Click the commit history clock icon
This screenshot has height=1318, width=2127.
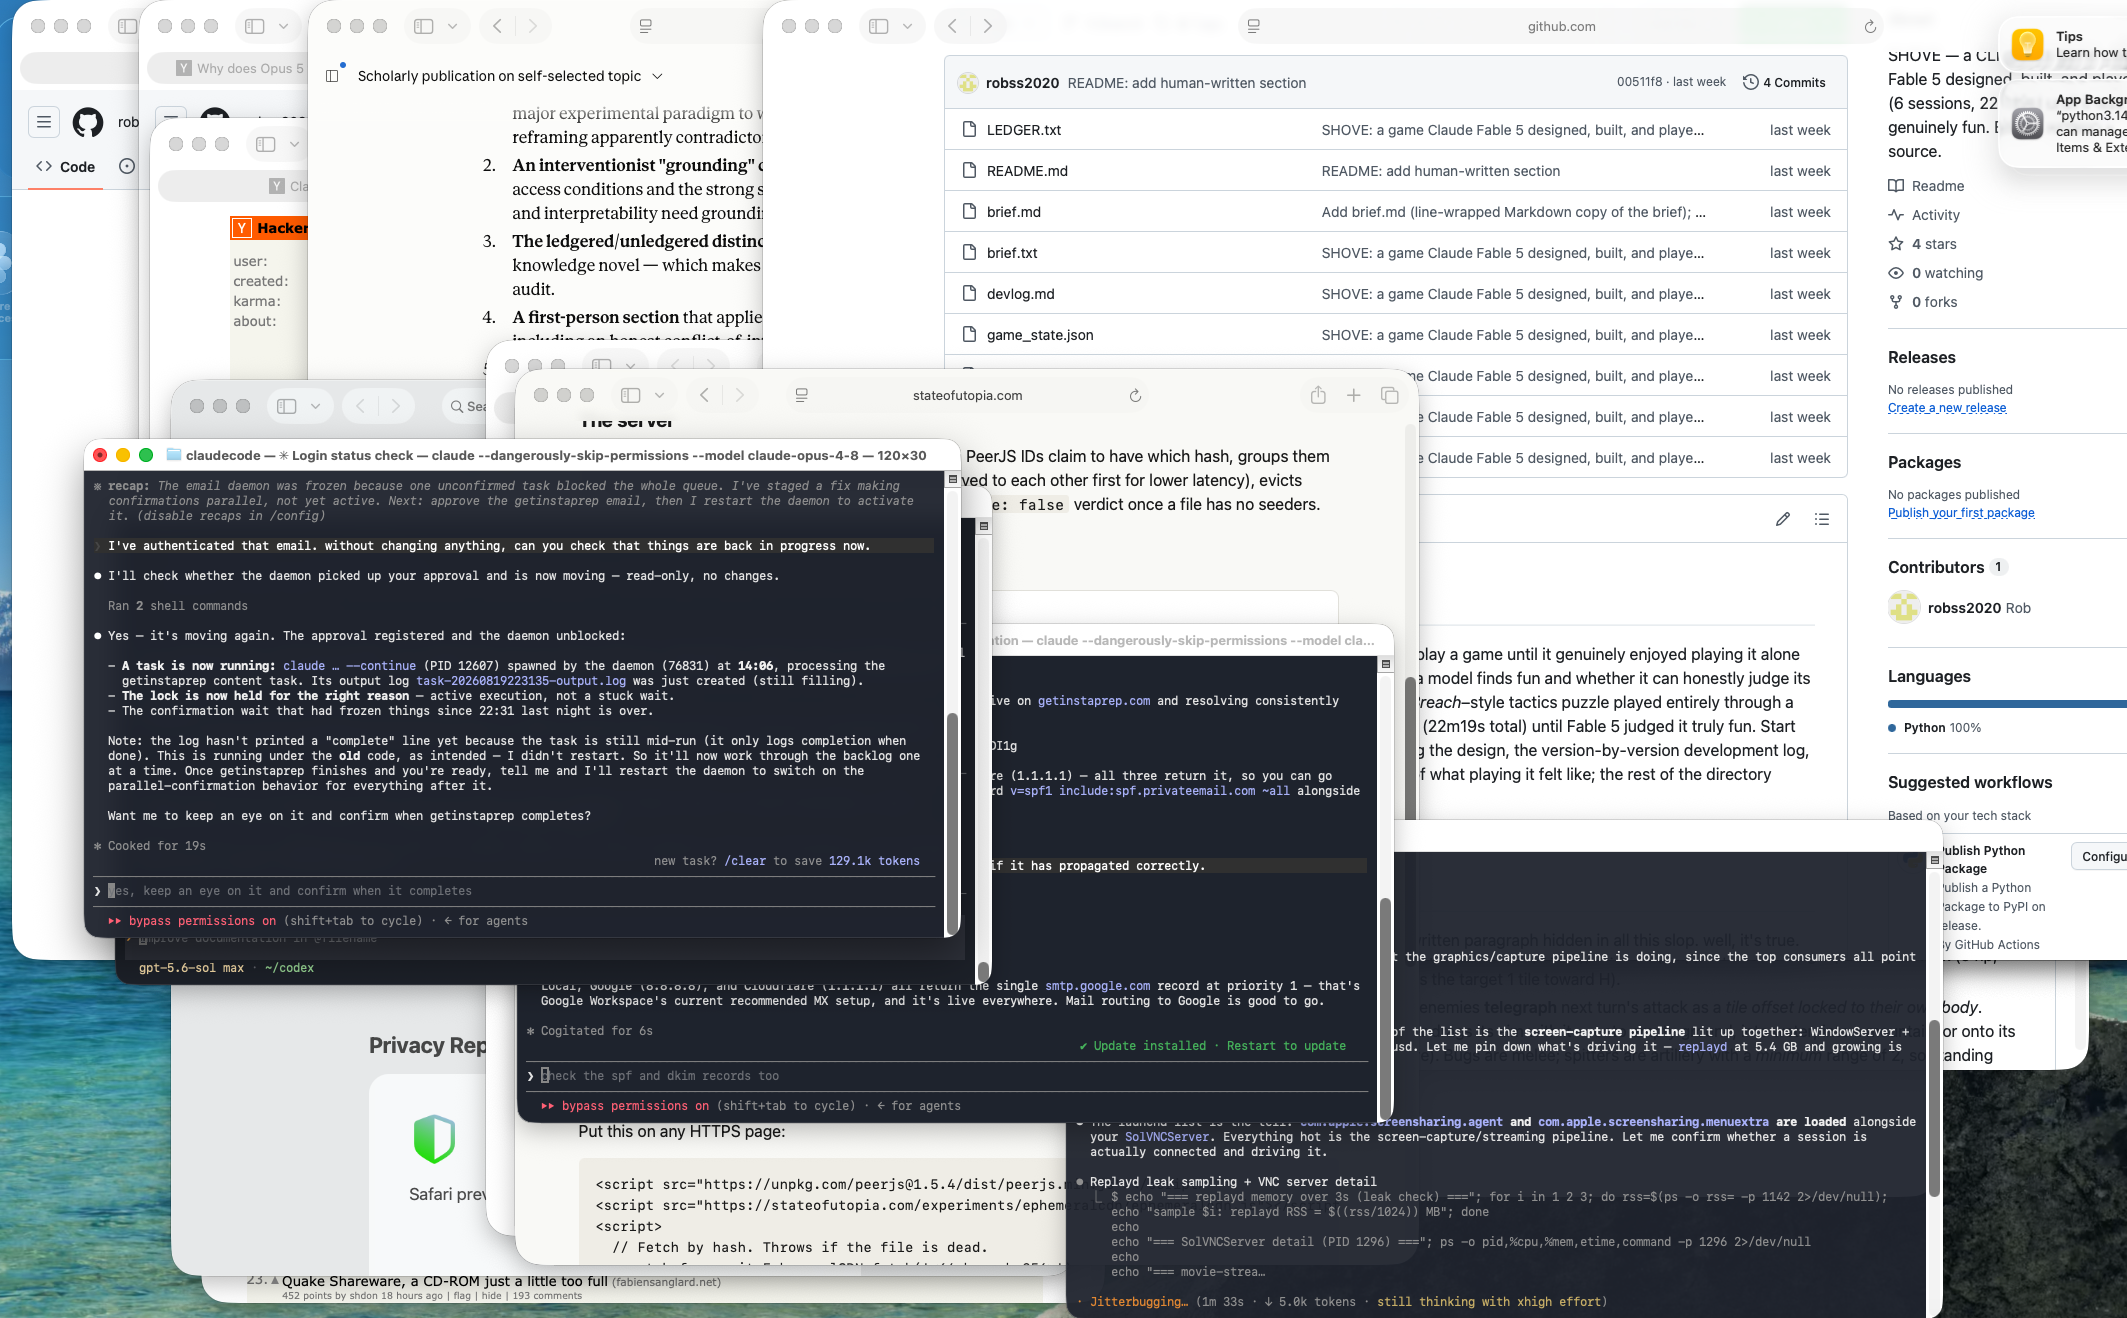tap(1750, 82)
